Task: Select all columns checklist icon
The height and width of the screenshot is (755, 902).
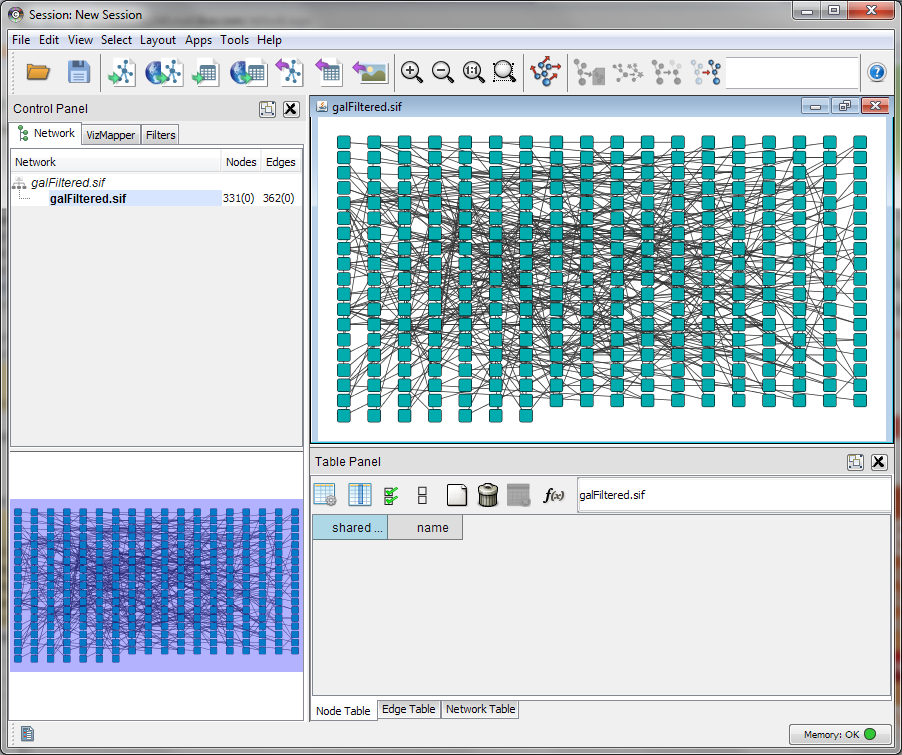Action: 392,495
